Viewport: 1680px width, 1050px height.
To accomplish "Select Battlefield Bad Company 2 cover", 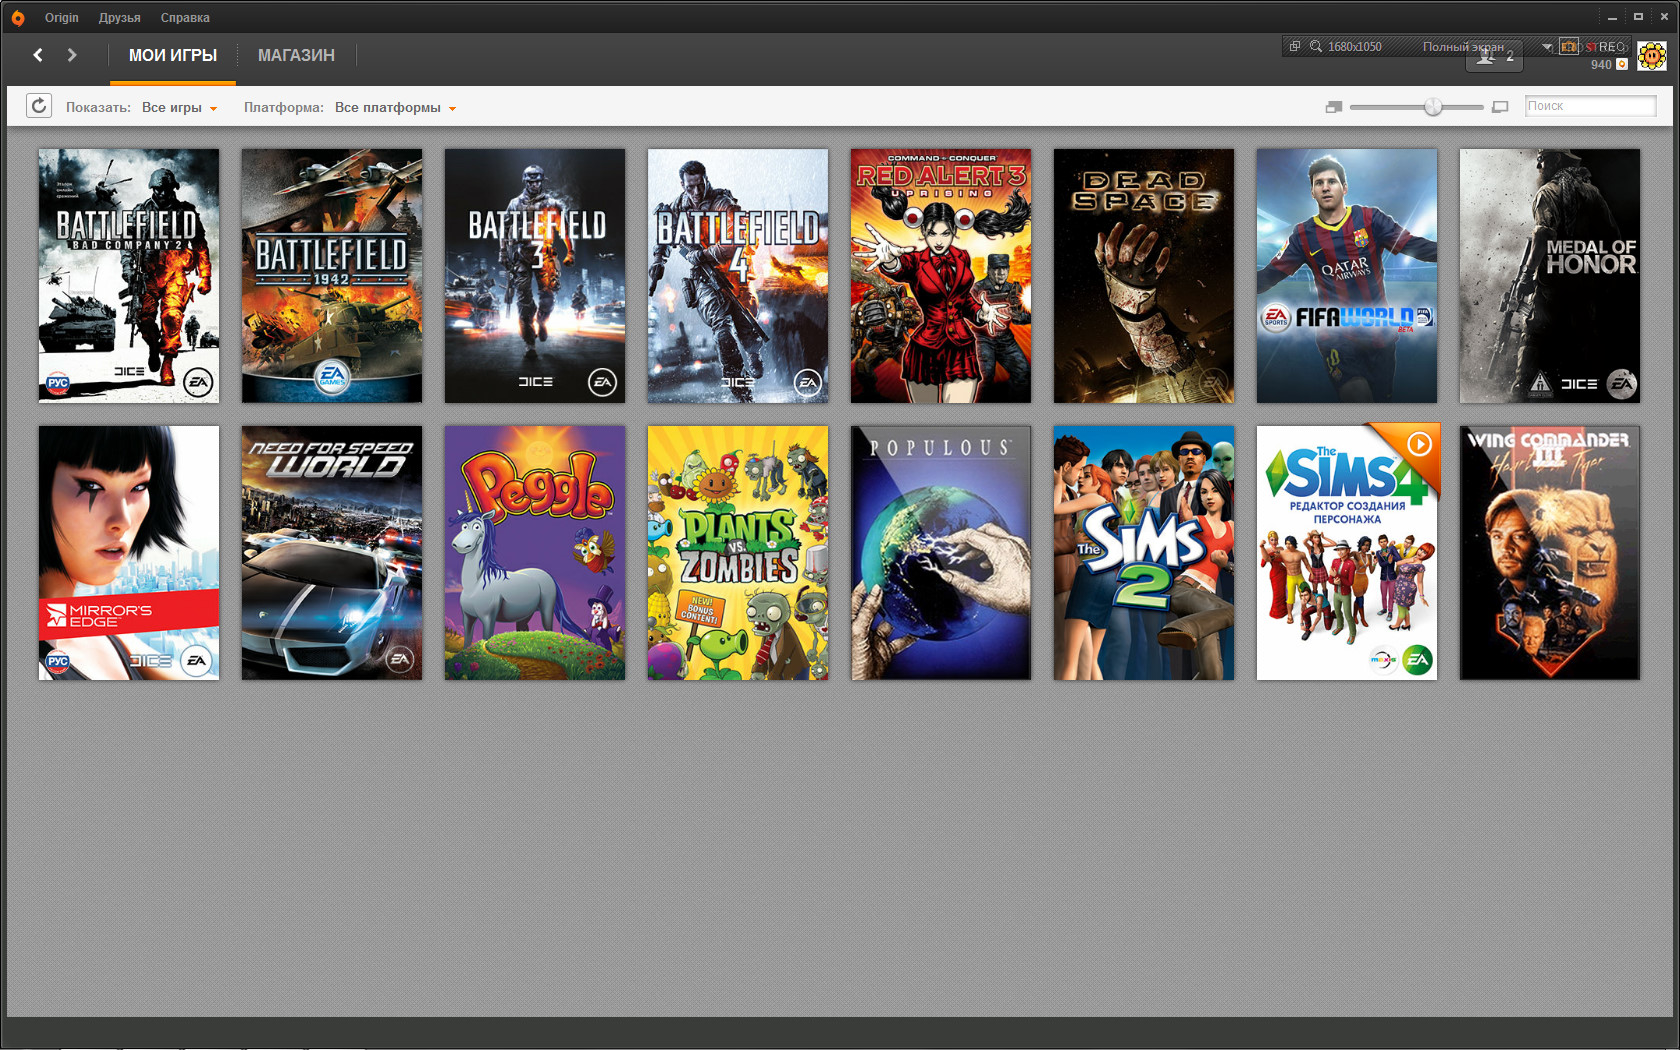I will click(x=129, y=276).
